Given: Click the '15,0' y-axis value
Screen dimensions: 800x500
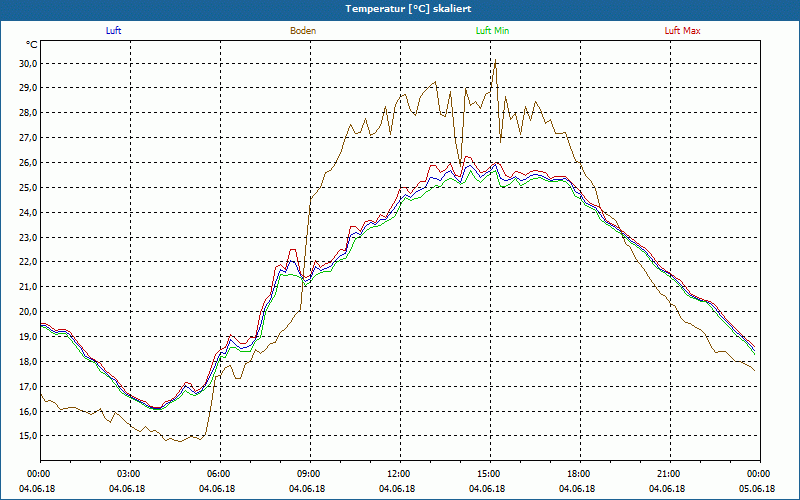Looking at the screenshot, I should 28,436.
